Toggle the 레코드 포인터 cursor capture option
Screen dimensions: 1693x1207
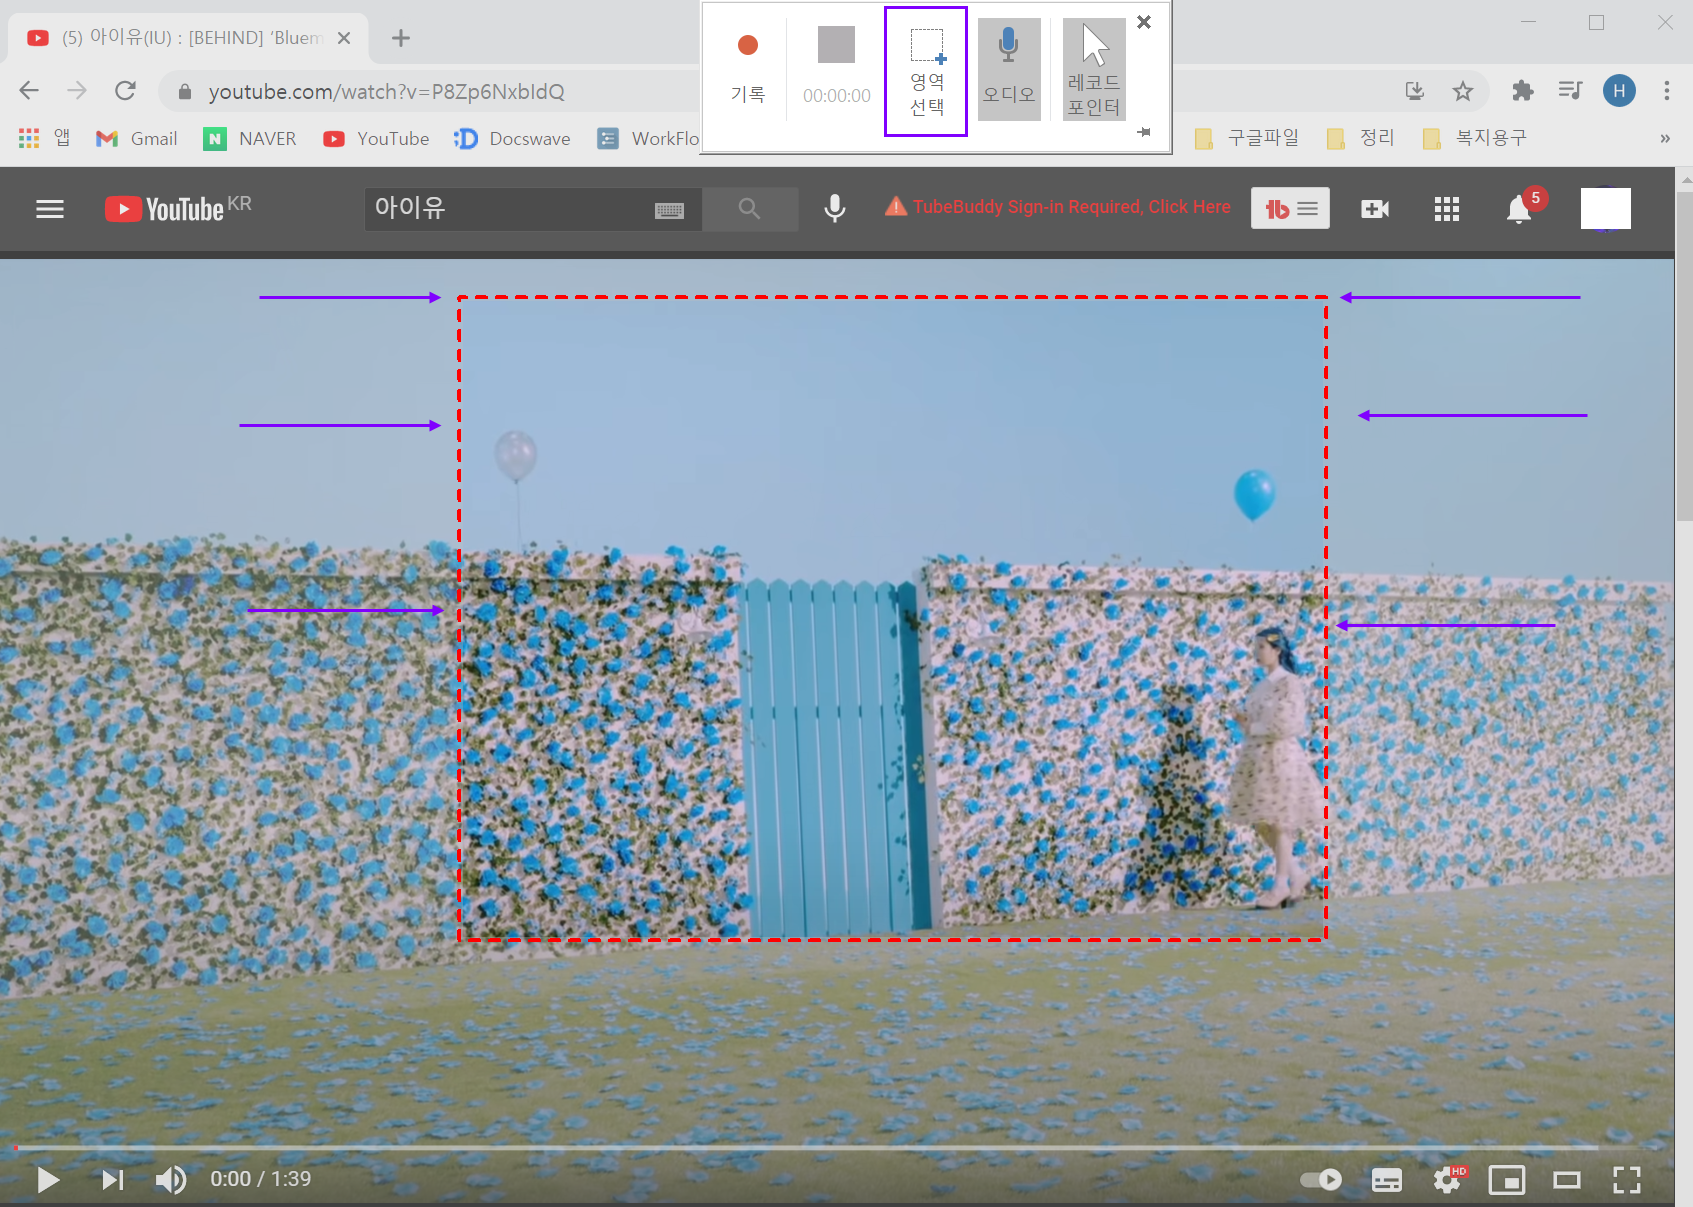coord(1094,69)
